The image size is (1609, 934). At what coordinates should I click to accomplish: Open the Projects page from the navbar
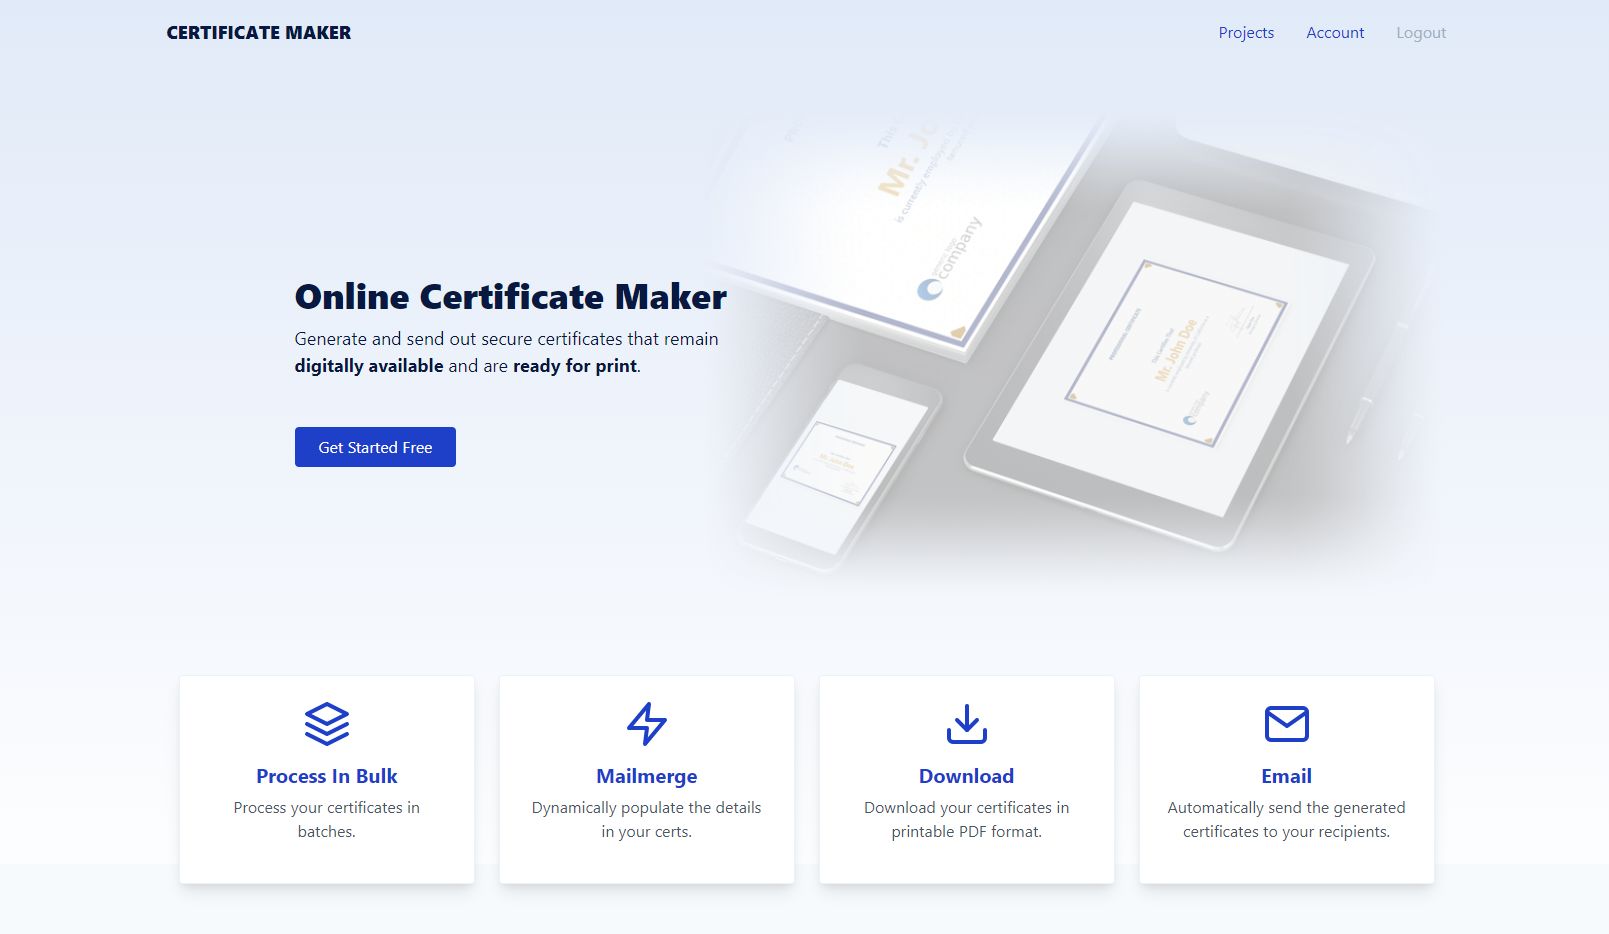[1246, 32]
